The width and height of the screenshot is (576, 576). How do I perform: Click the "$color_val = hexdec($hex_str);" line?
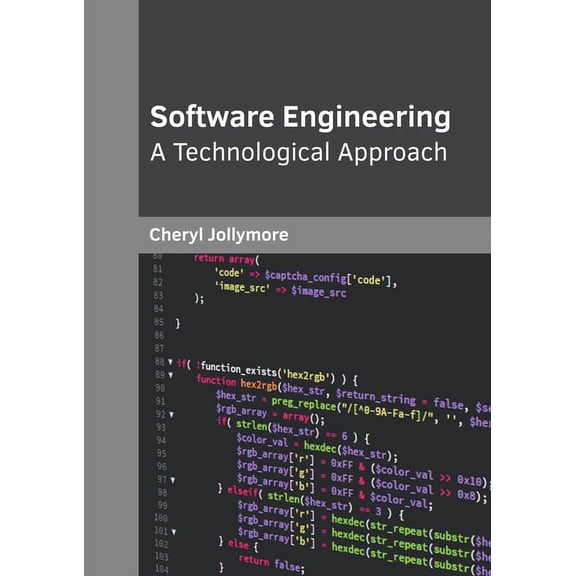[x=317, y=447]
